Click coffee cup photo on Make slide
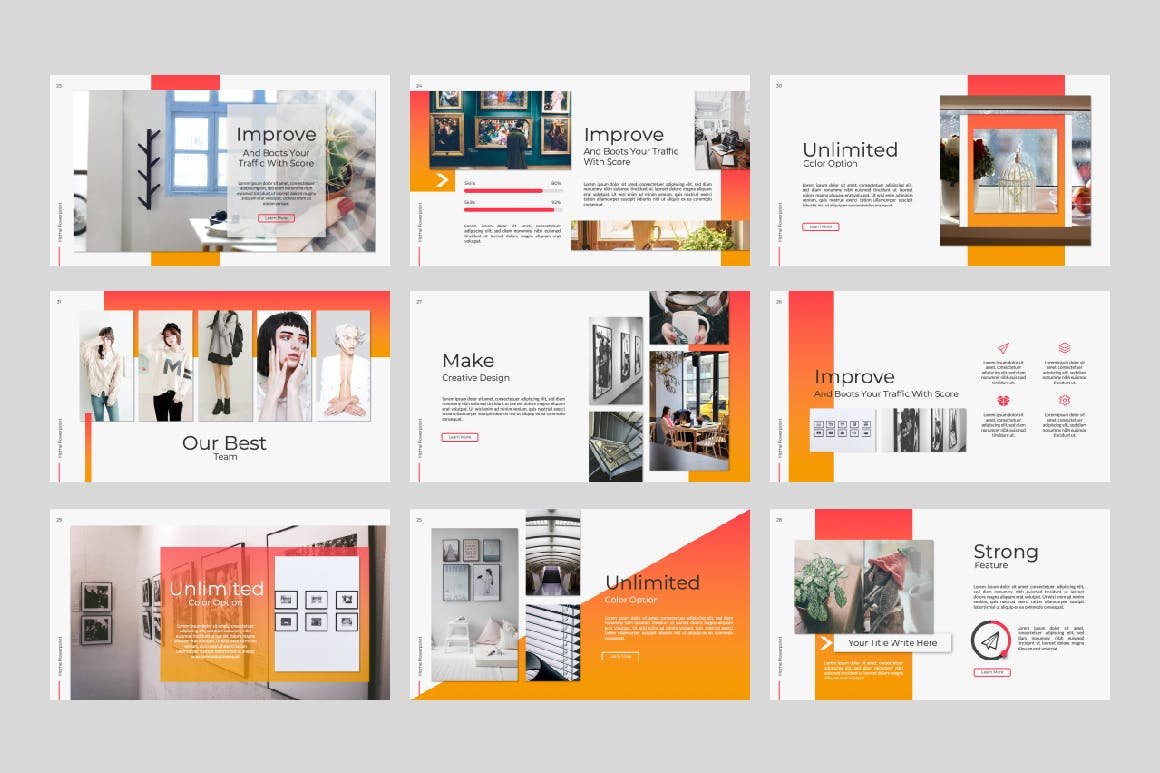Viewport: 1160px width, 773px height. 689,318
